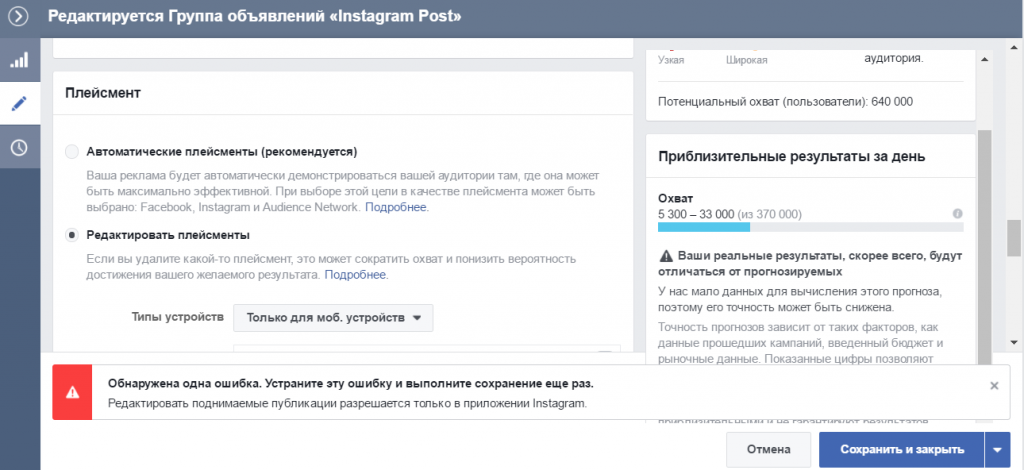Open the arrow dropdown beside Сохранить и закрыть

pos(997,449)
